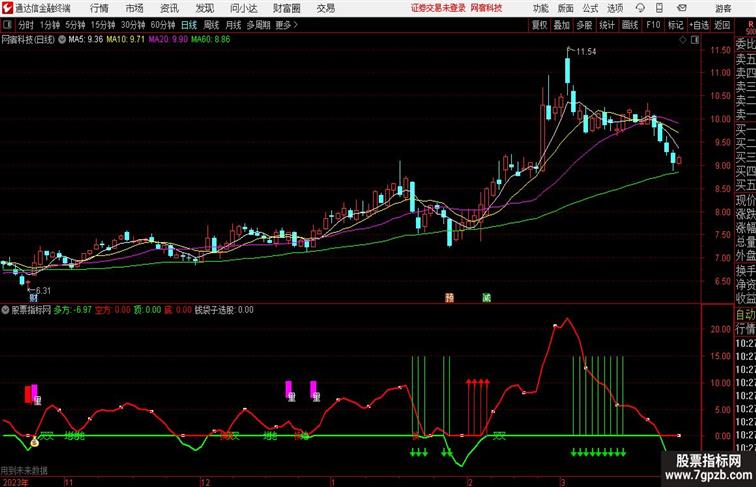
Task: Open the 问小达 menu
Action: coord(243,8)
